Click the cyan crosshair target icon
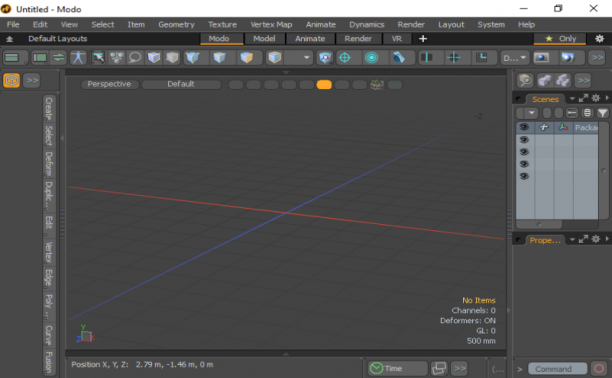This screenshot has height=378, width=612. coord(345,58)
